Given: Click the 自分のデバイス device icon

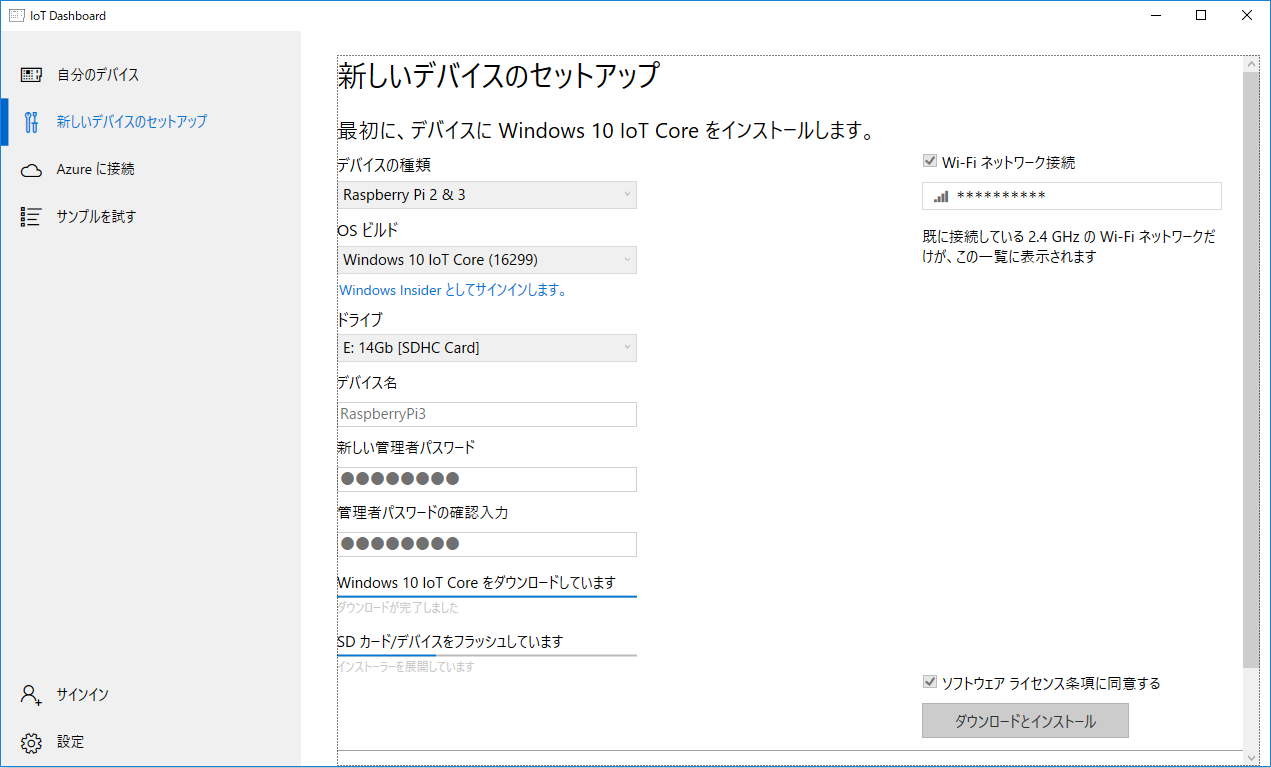Looking at the screenshot, I should pos(31,75).
